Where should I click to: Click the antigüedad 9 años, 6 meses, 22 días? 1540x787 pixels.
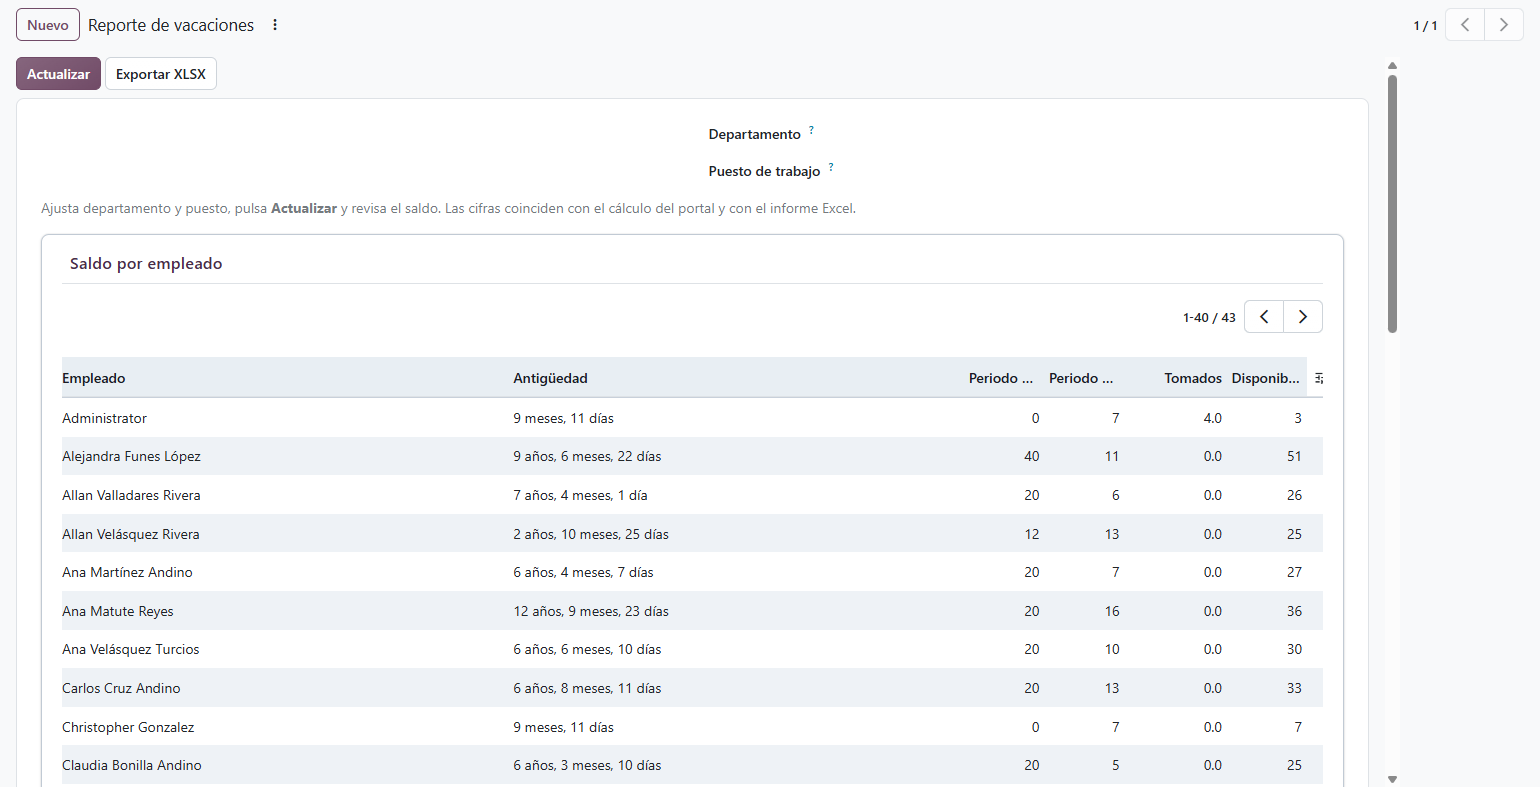[587, 456]
